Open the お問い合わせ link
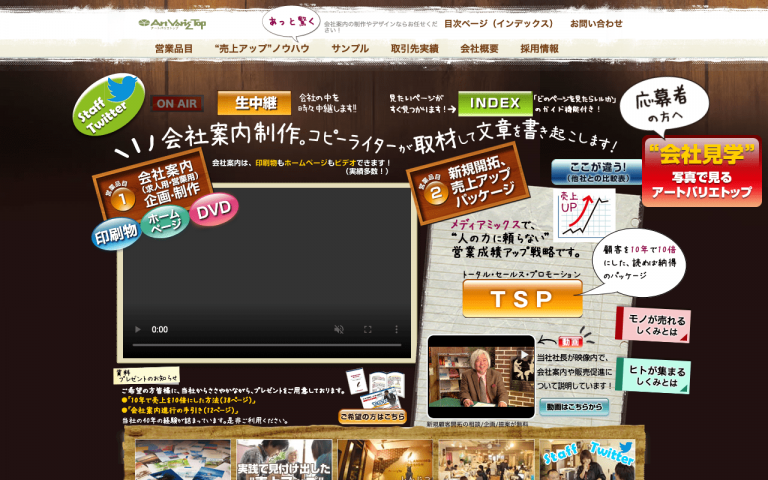768x480 pixels. click(x=596, y=24)
